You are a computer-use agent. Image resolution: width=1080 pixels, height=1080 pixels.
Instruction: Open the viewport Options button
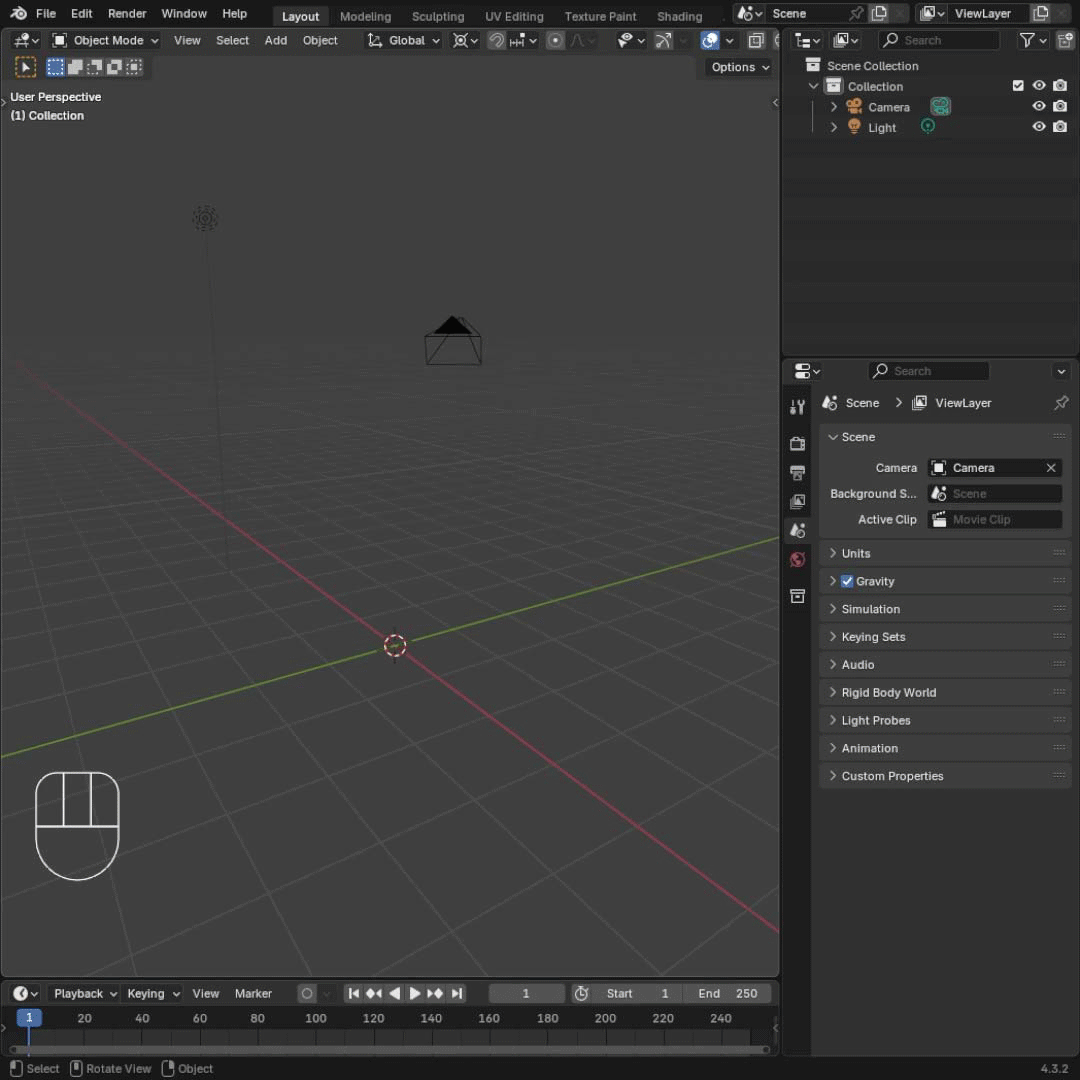click(740, 67)
